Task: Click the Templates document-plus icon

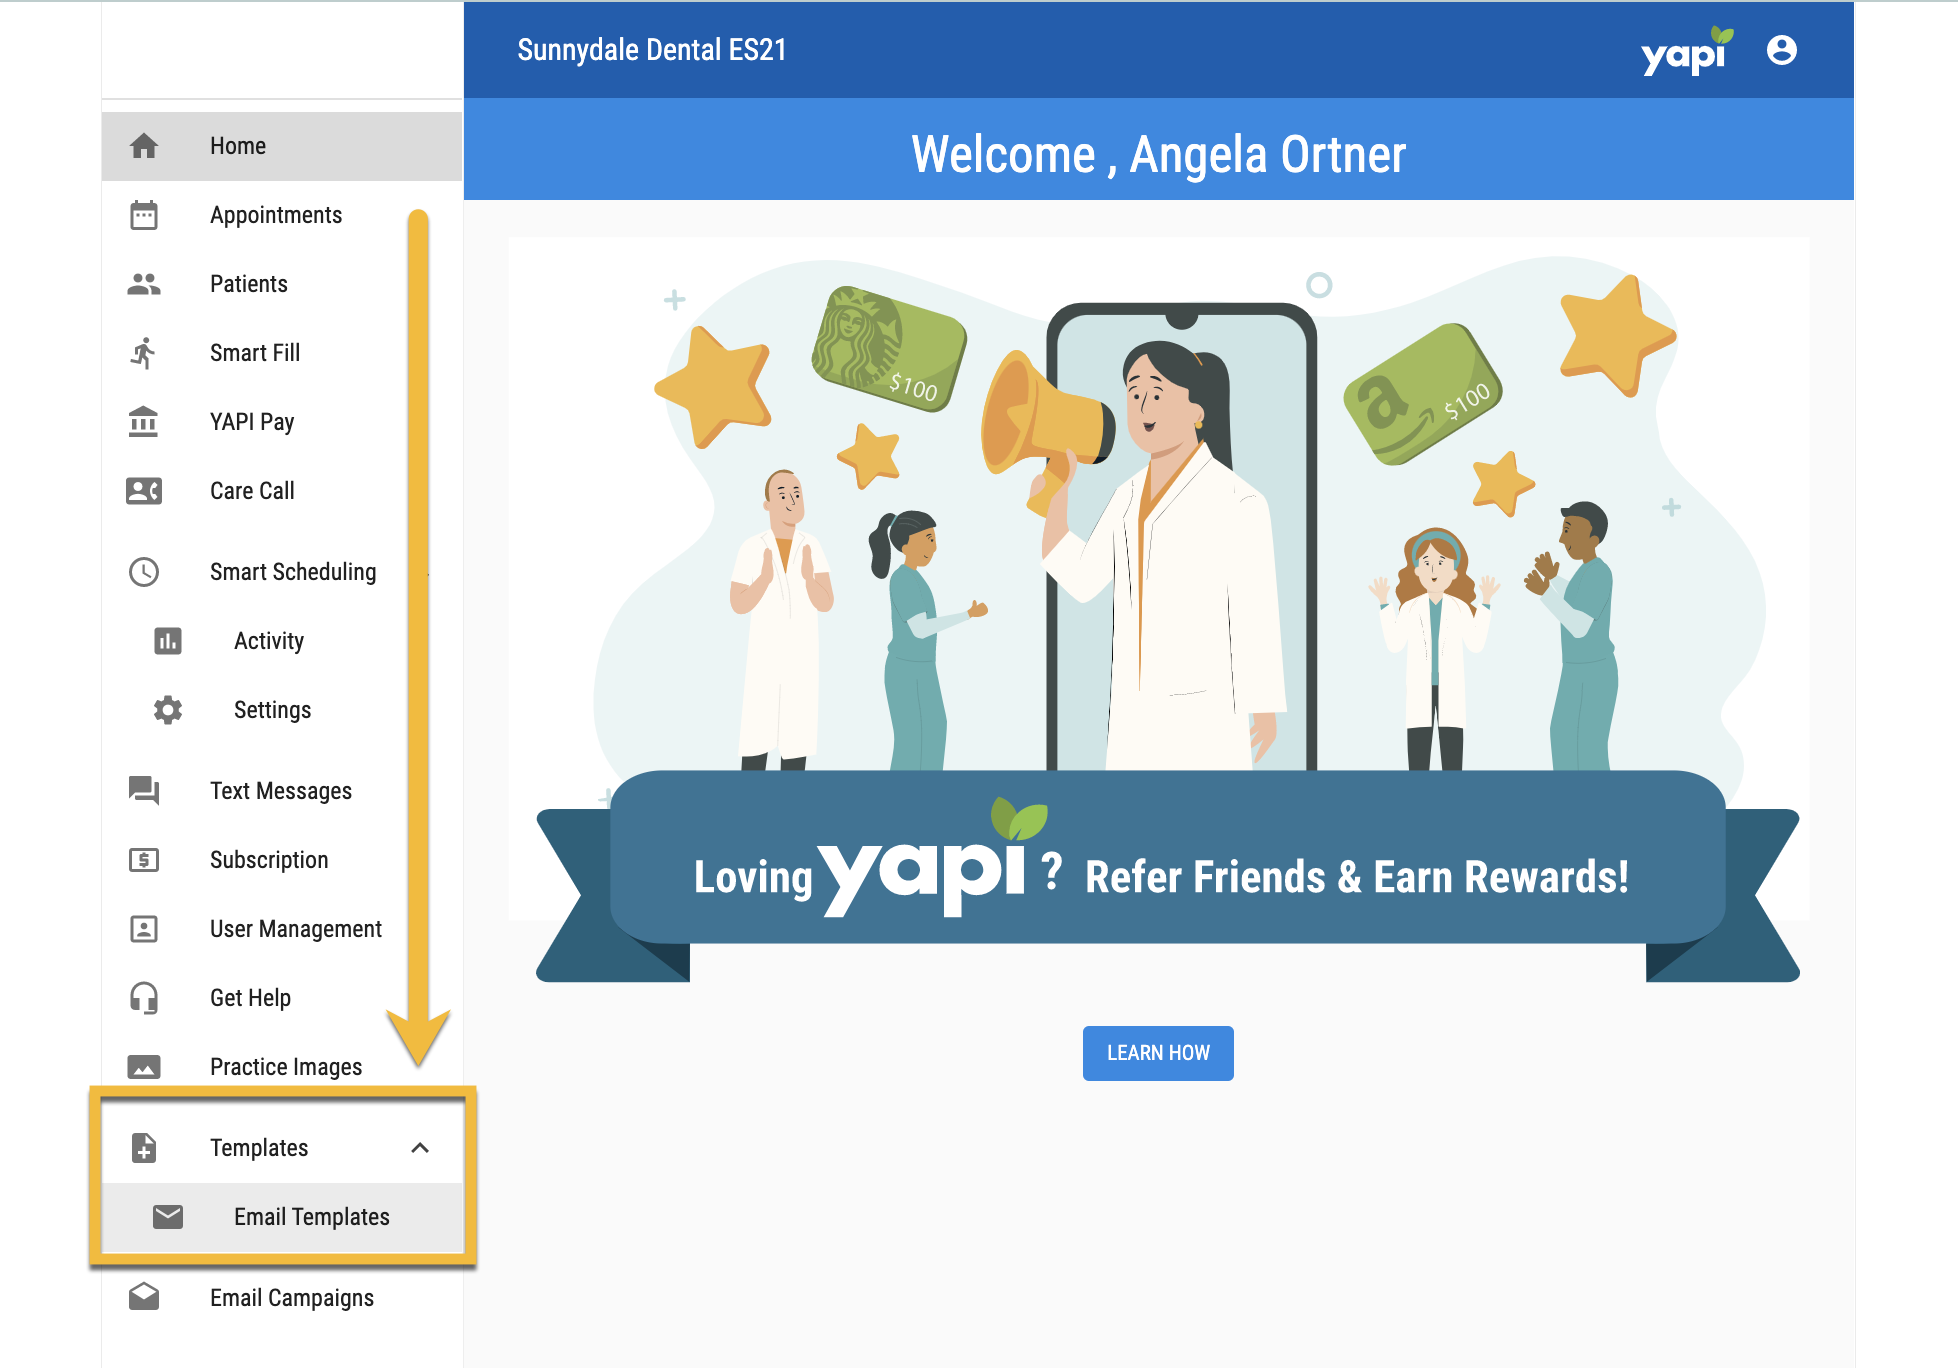Action: click(144, 1148)
